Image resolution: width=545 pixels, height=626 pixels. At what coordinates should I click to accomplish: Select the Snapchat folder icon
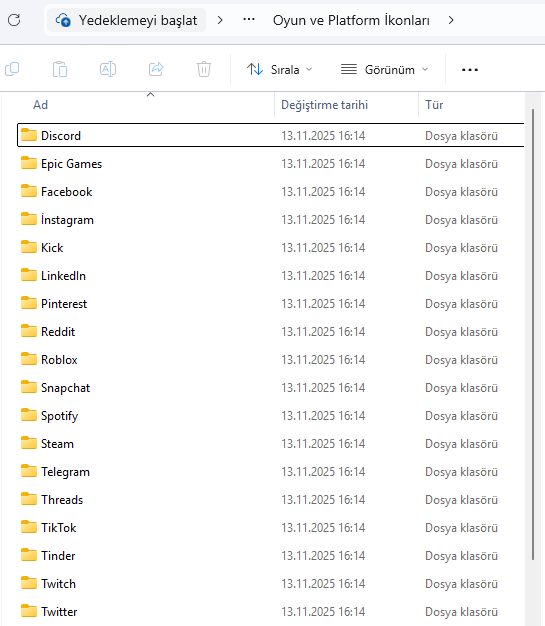pyautogui.click(x=29, y=386)
